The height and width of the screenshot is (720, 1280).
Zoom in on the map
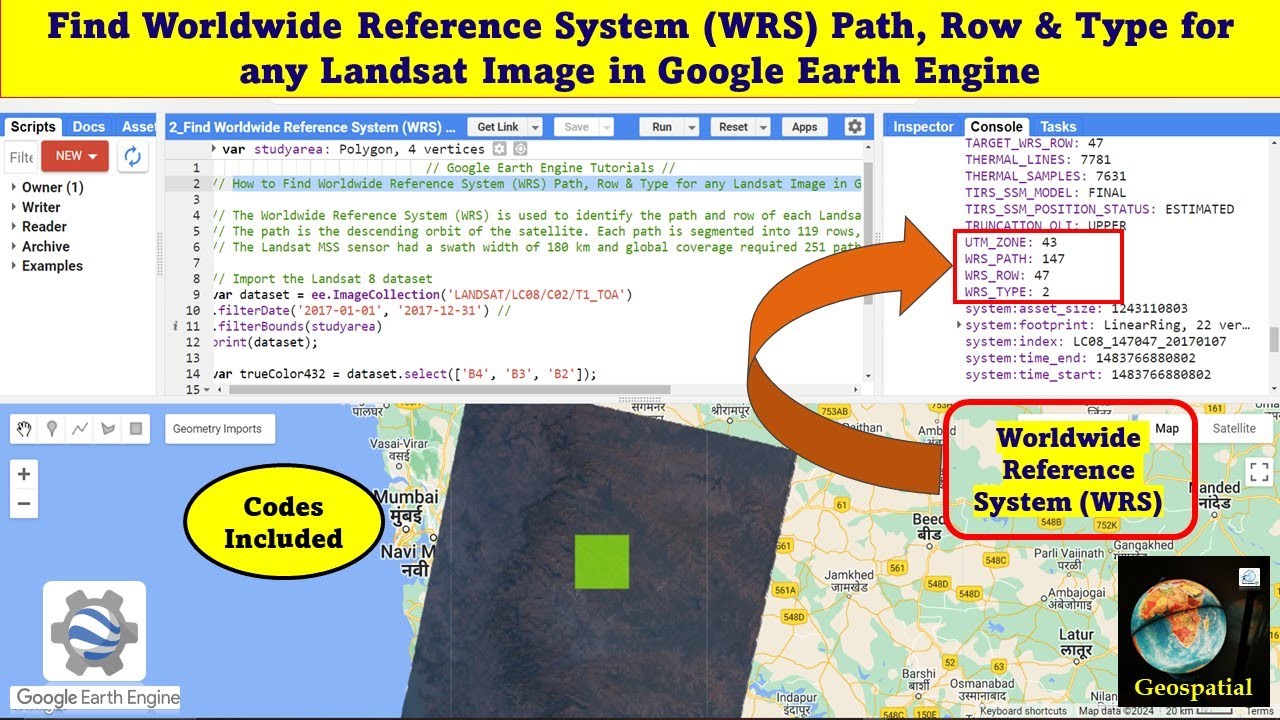point(24,474)
